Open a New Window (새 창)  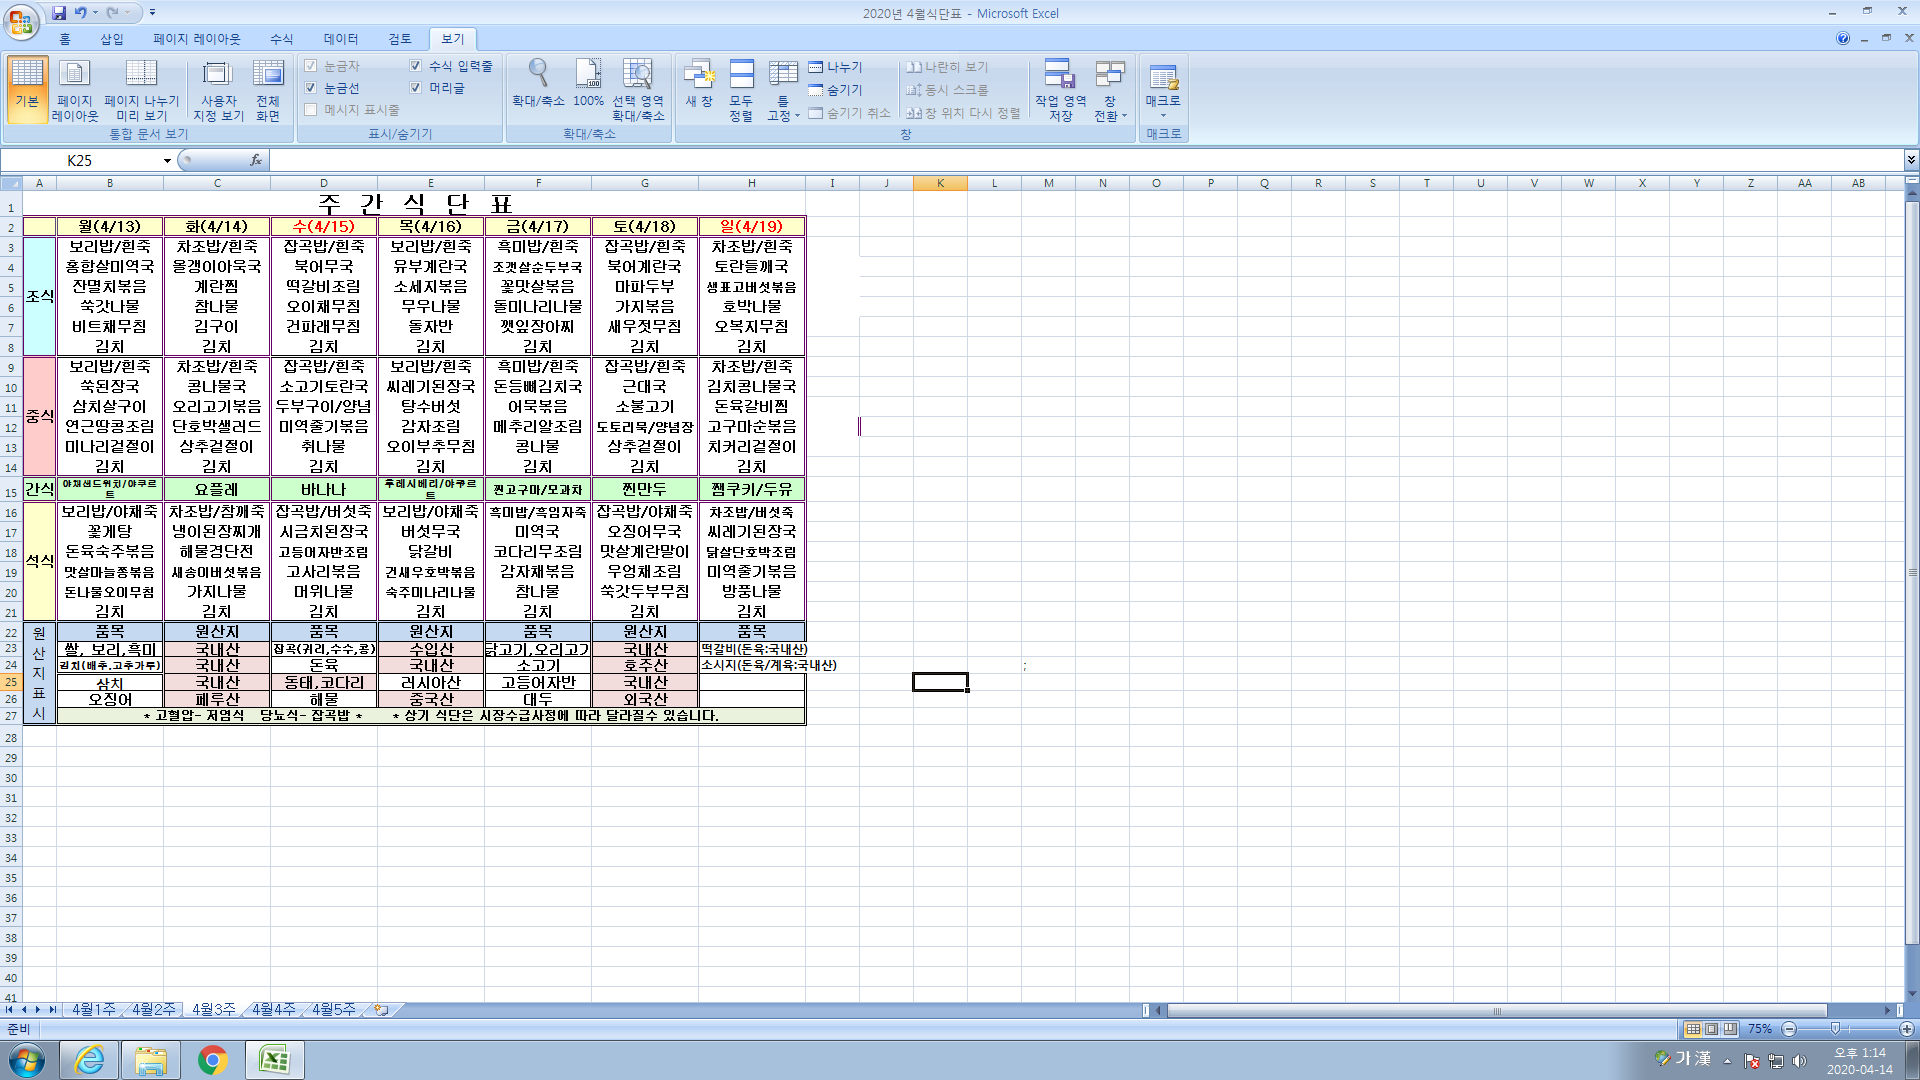pyautogui.click(x=699, y=84)
